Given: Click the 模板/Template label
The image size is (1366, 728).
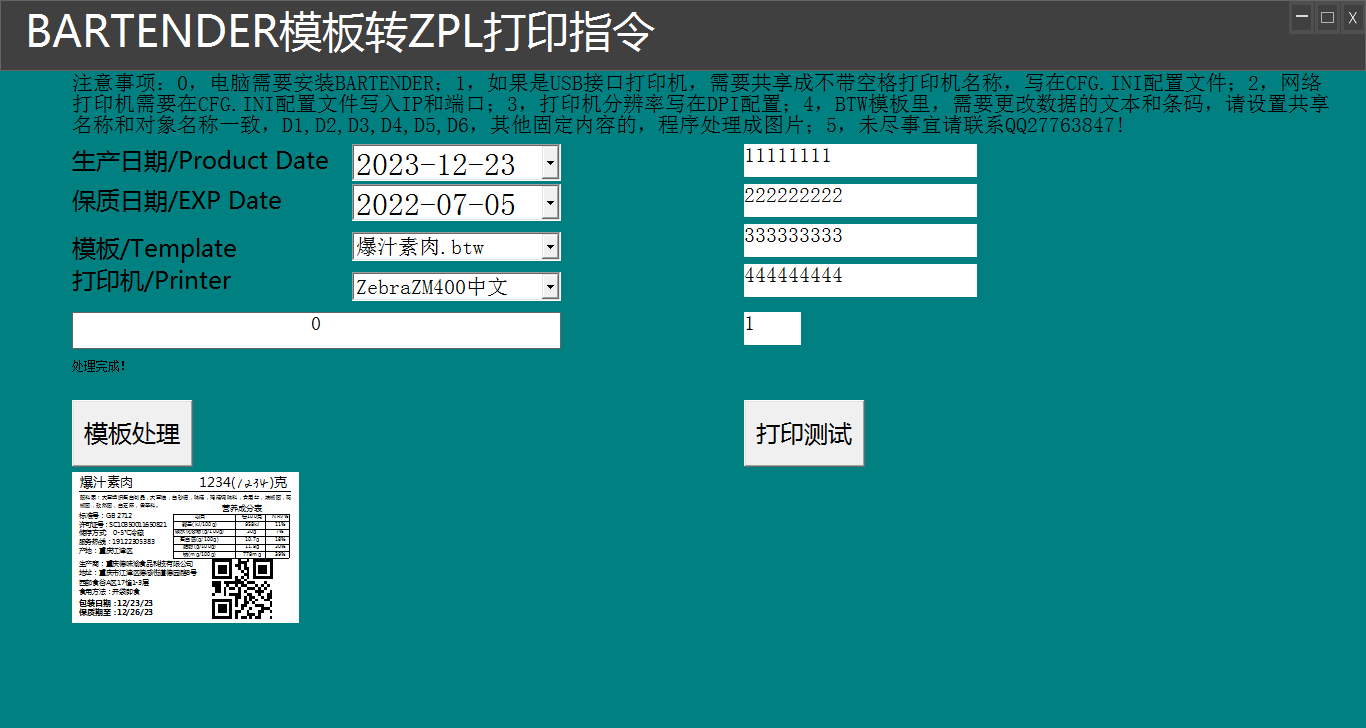Looking at the screenshot, I should coord(155,249).
